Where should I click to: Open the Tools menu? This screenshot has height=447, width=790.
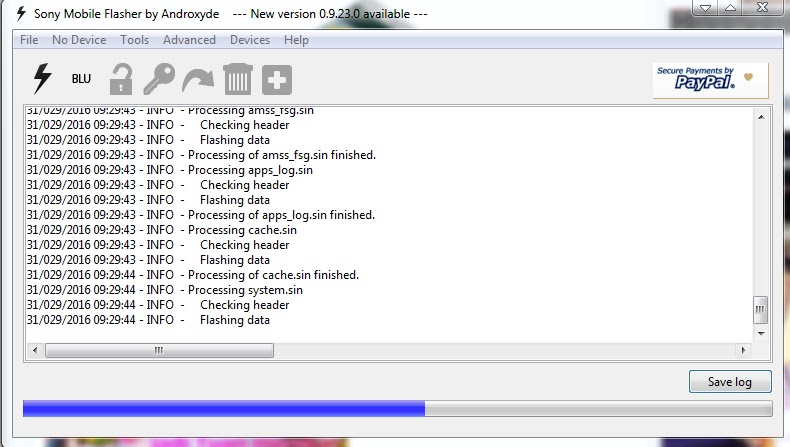click(135, 40)
